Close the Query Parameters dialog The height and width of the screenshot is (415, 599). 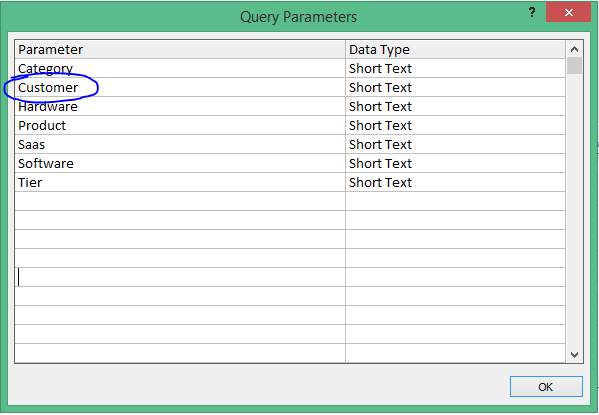[568, 13]
